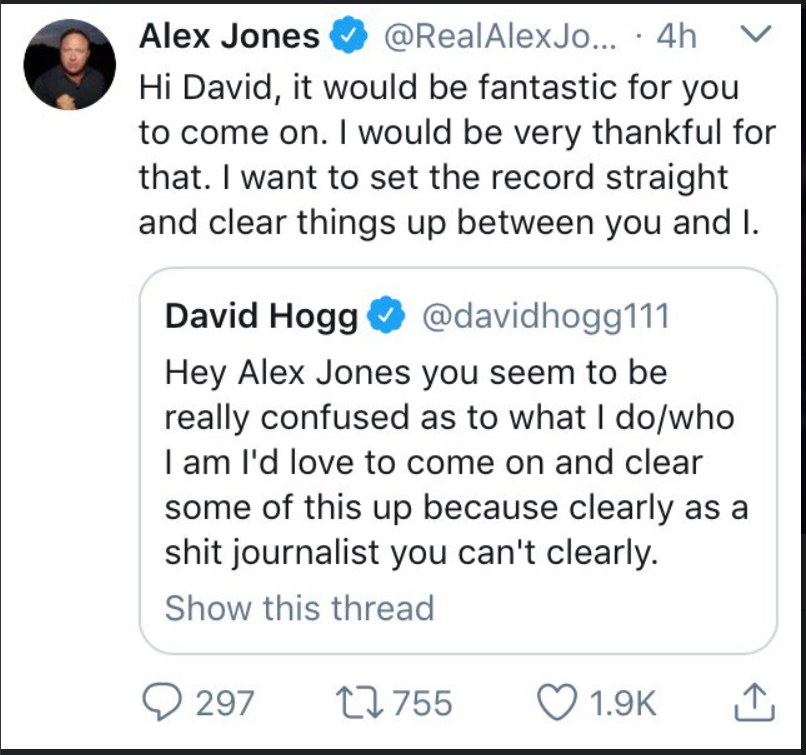Open the @RealAlexJo... handle
This screenshot has width=806, height=755.
coord(500,36)
